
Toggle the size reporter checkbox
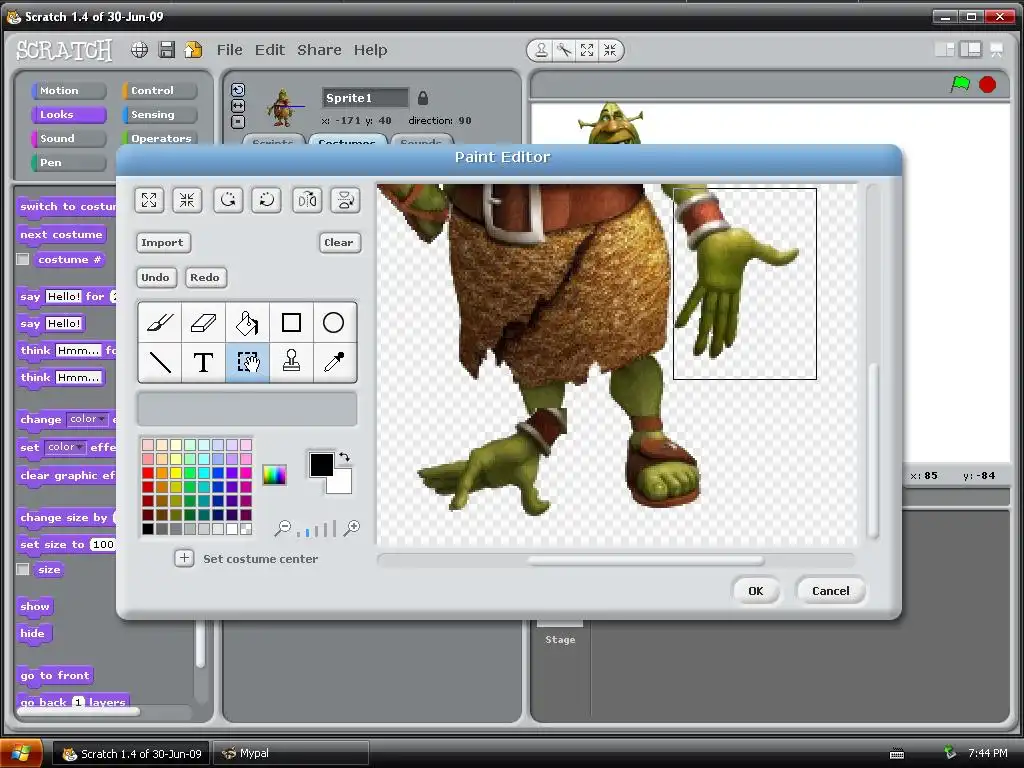tap(23, 569)
